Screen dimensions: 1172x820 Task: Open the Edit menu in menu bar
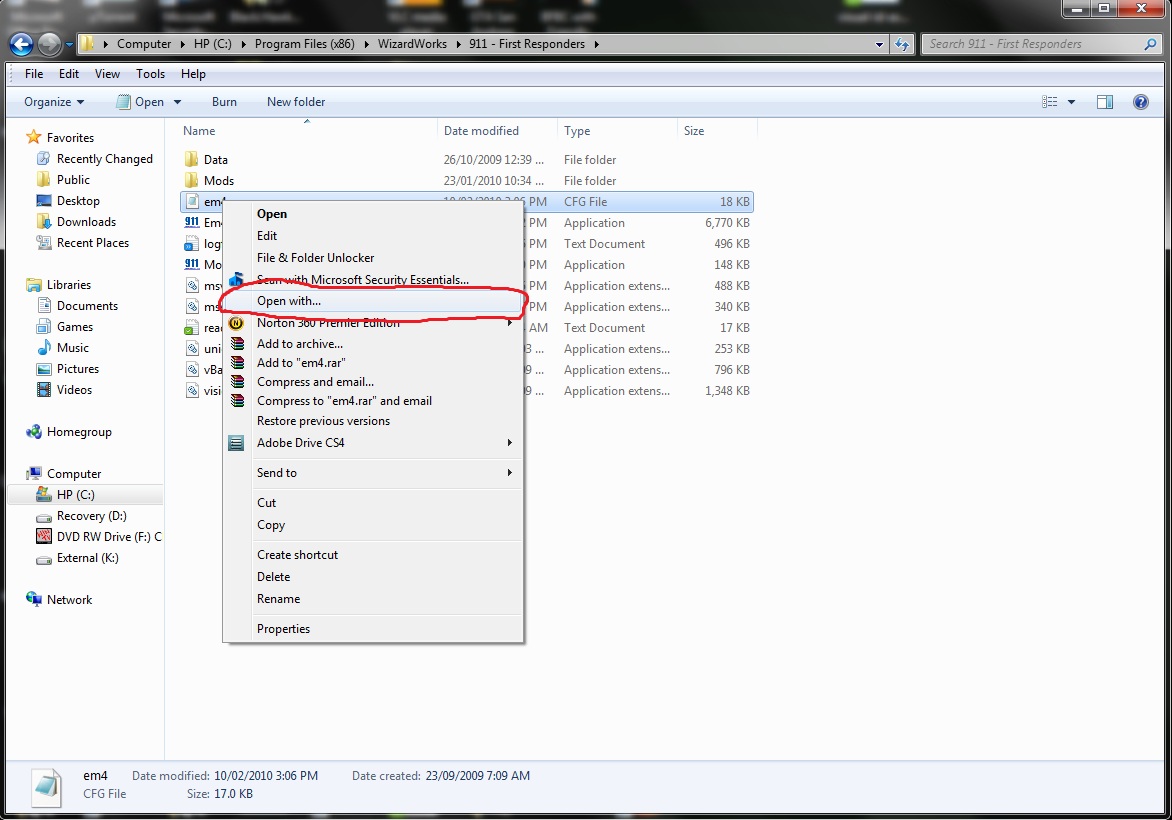(x=69, y=73)
